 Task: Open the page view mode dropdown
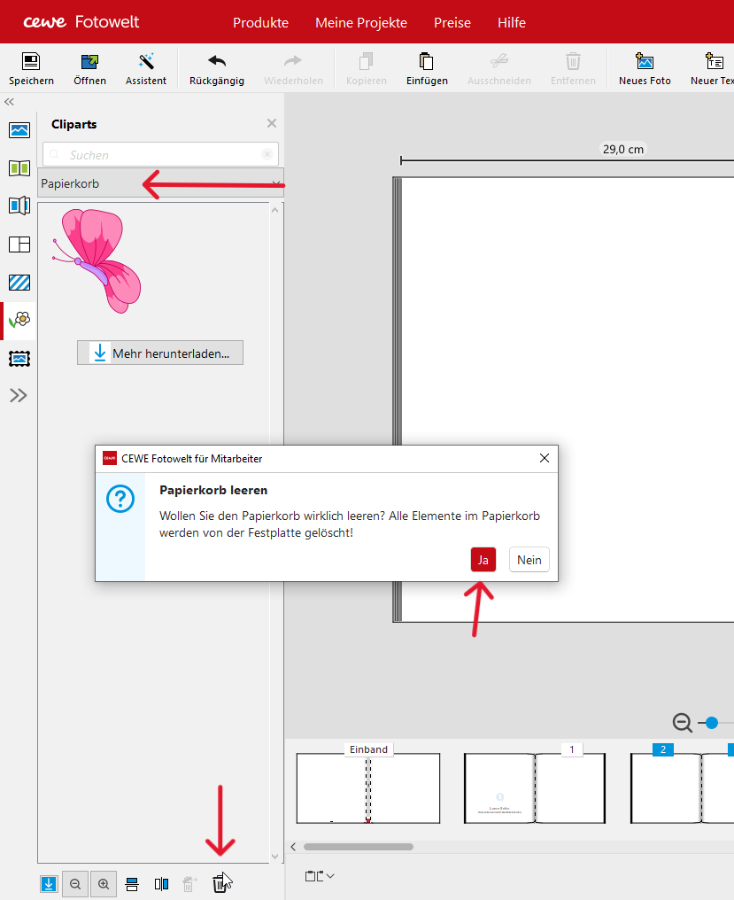click(319, 876)
